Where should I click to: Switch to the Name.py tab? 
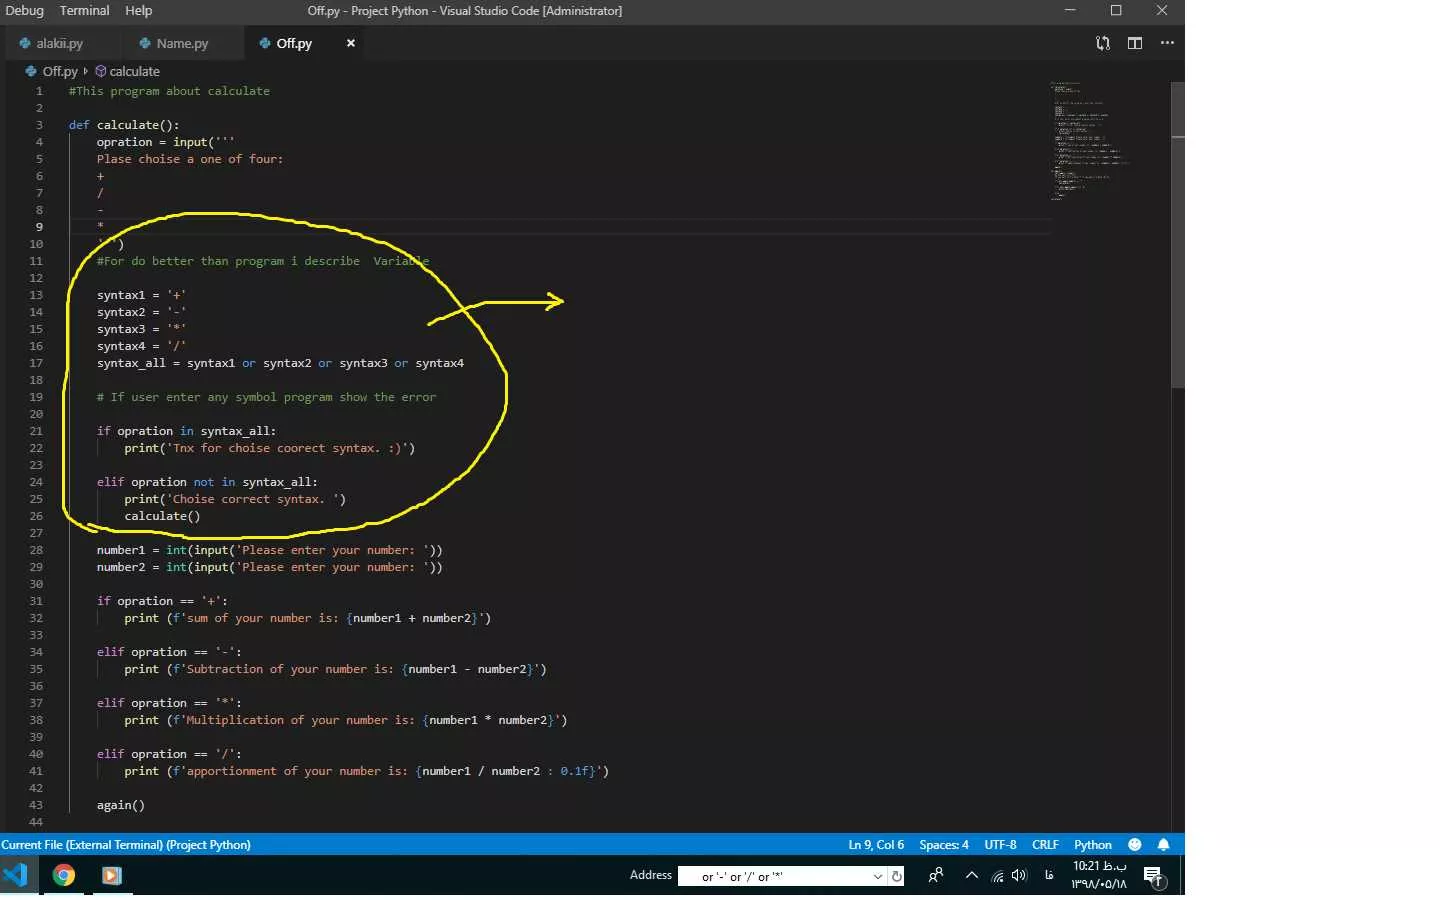[182, 43]
